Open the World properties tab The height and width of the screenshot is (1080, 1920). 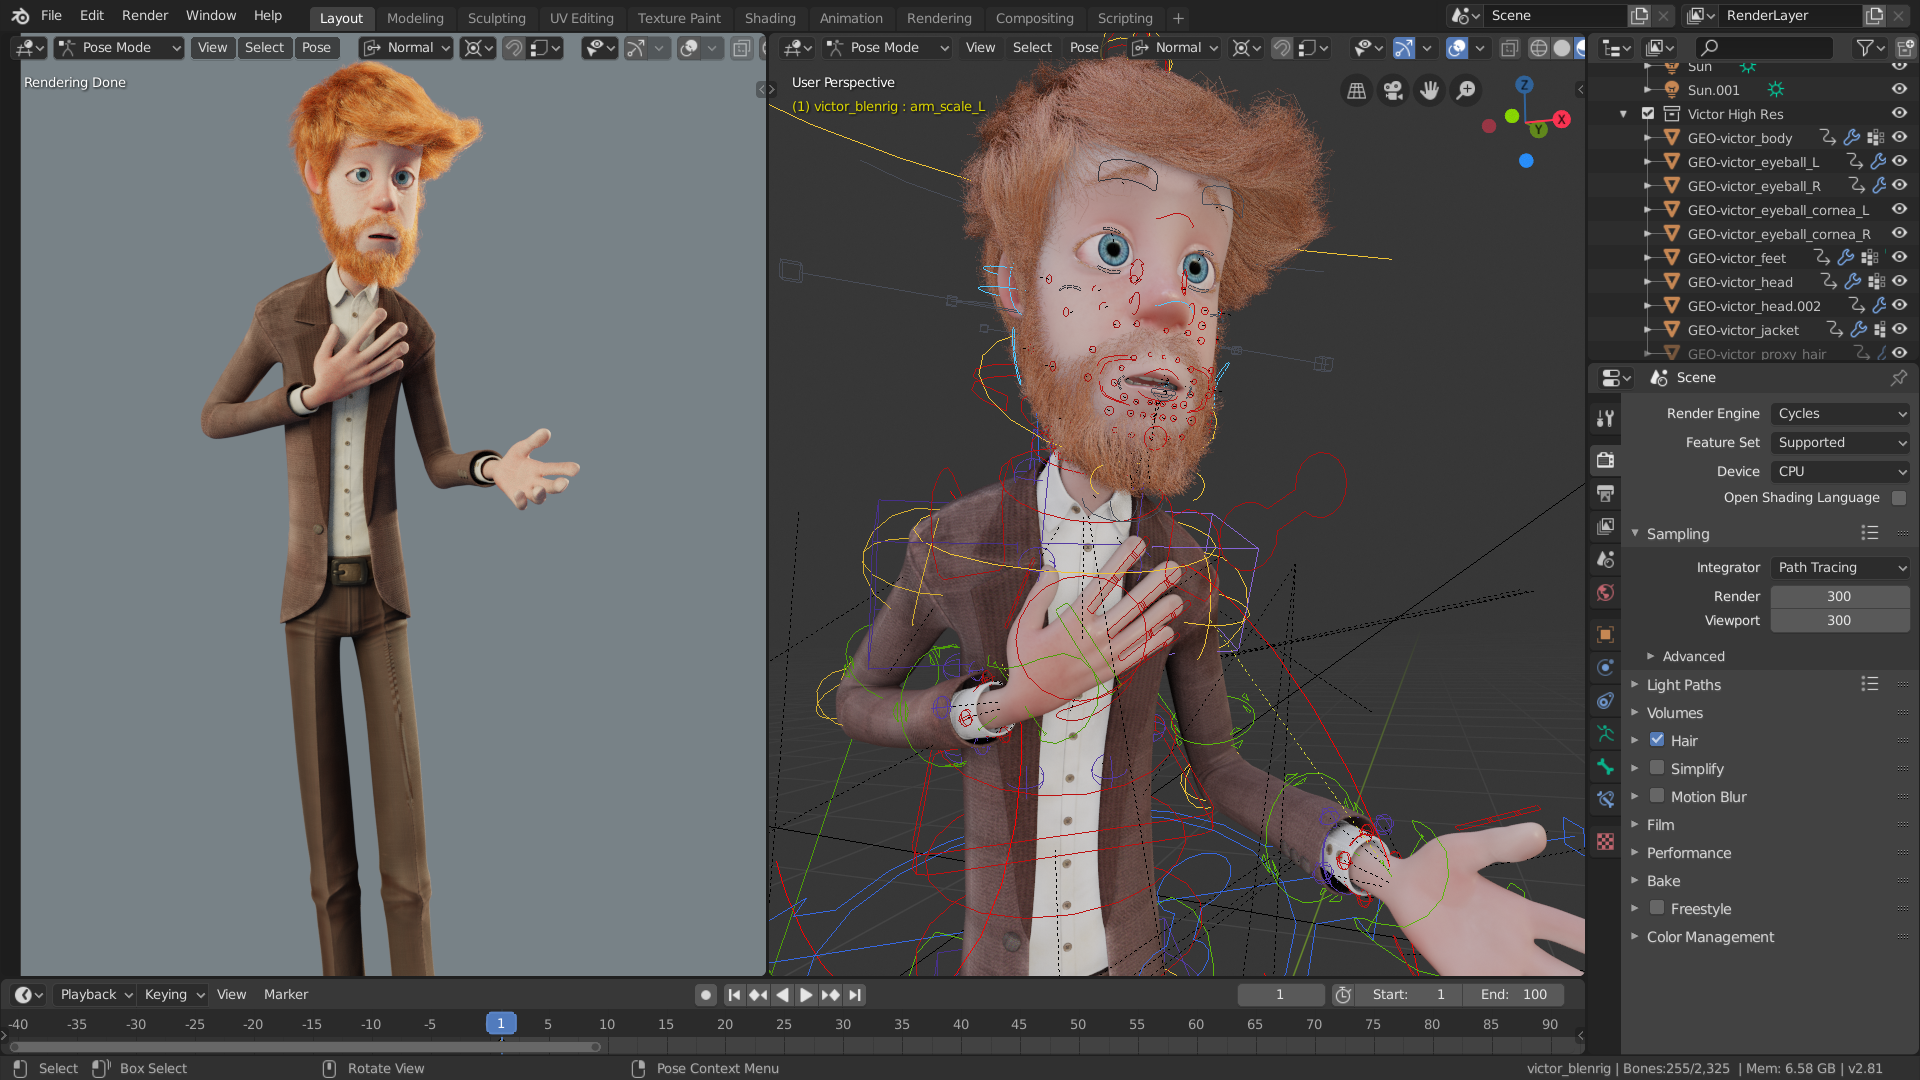tap(1605, 593)
